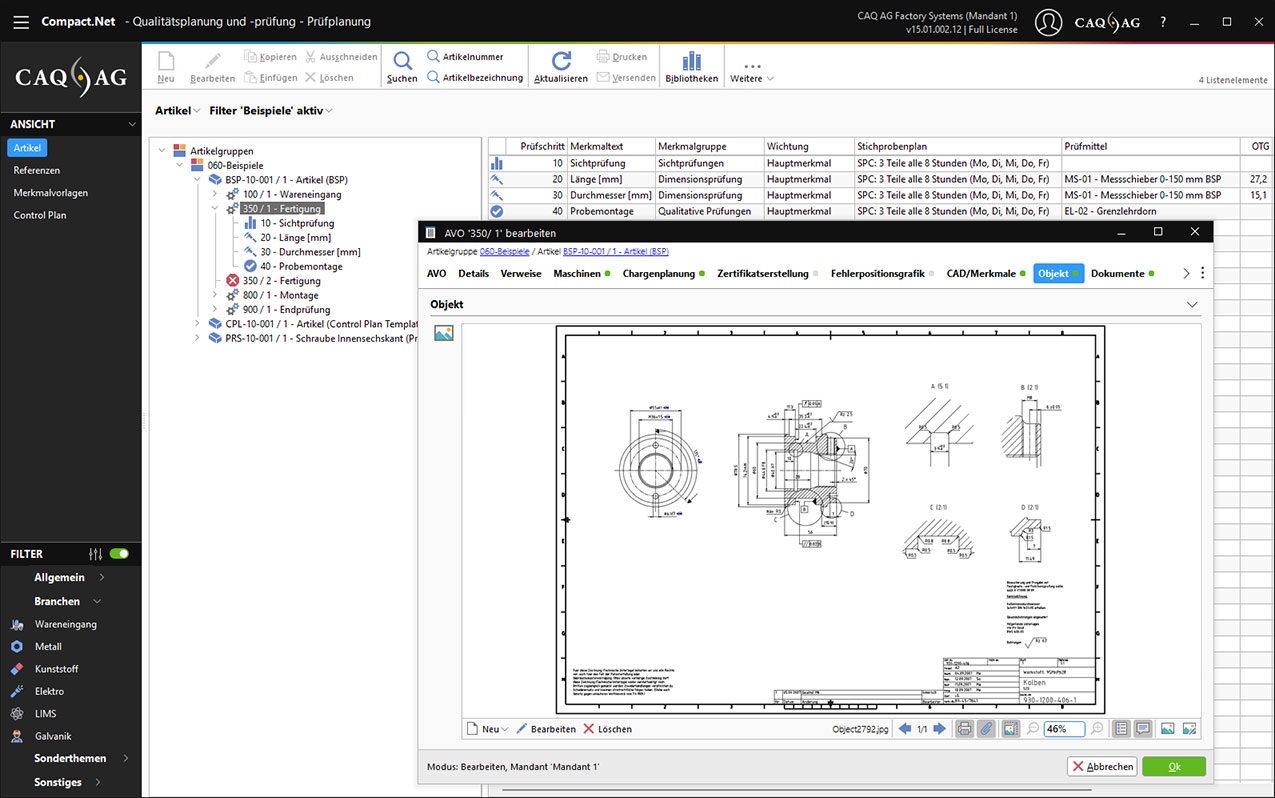
Task: Collapse the Branchen filter section
Action: [98, 601]
